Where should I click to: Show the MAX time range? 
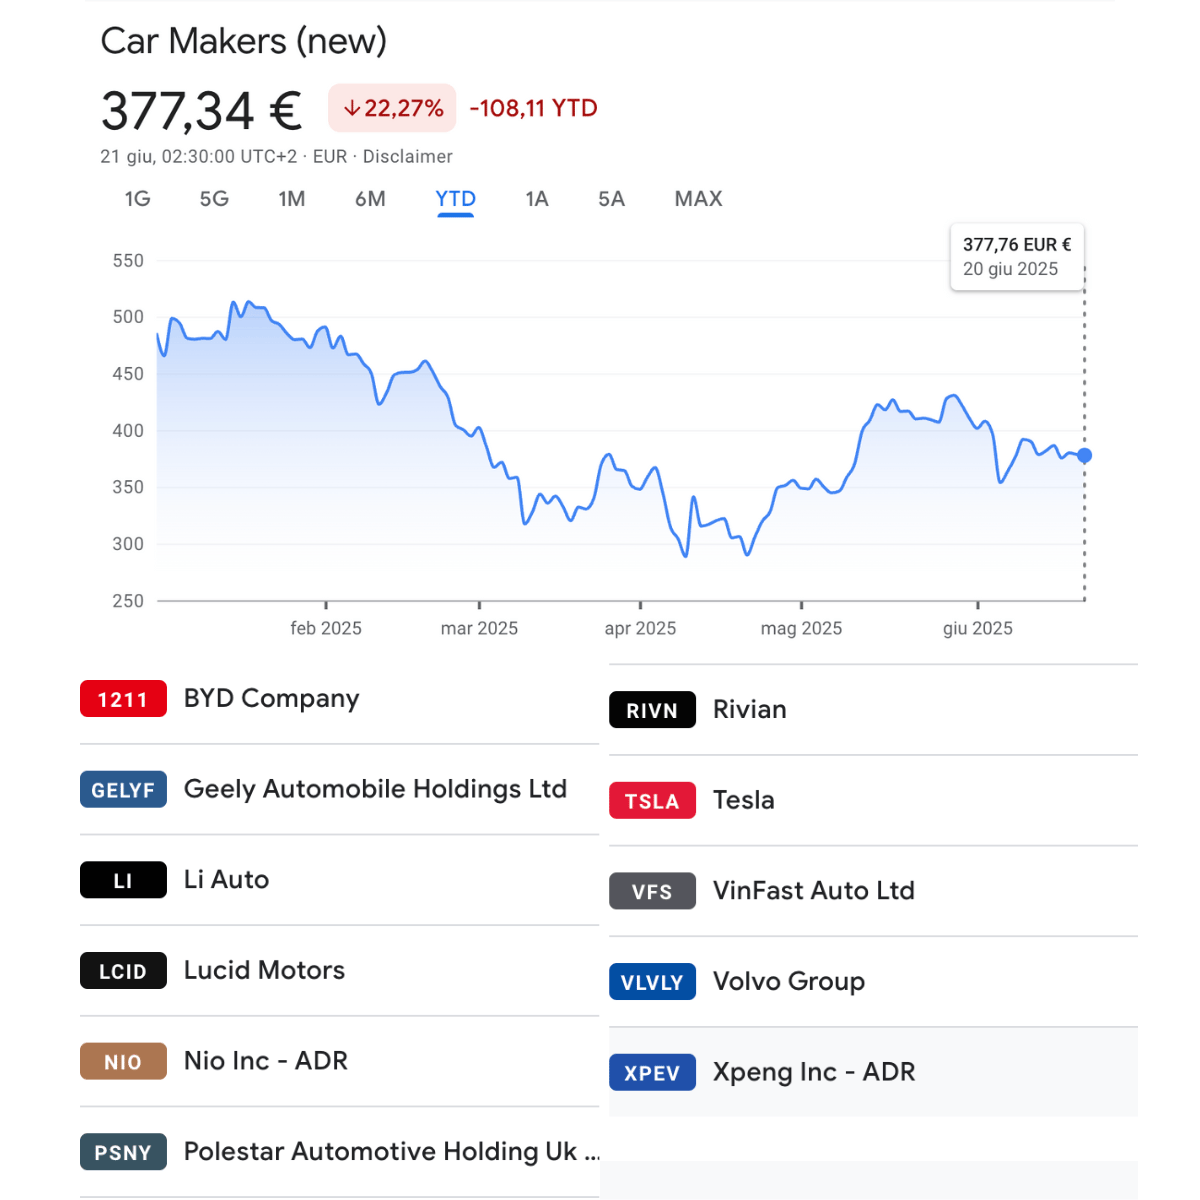(698, 199)
